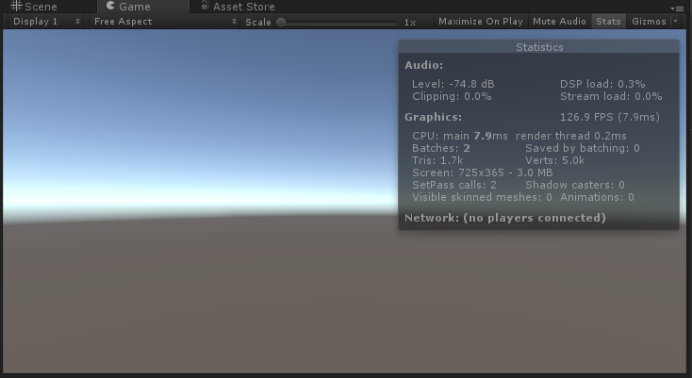Image resolution: width=692 pixels, height=378 pixels.
Task: Click the Shadow casters: 0 entry
Action: point(575,185)
